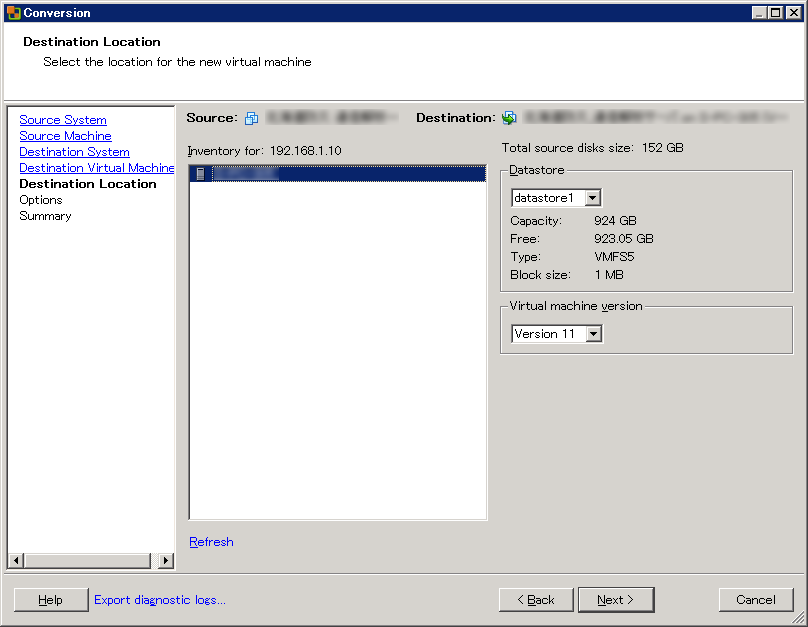Expand the Version 11 dropdown arrow
808x627 pixels.
click(x=593, y=334)
